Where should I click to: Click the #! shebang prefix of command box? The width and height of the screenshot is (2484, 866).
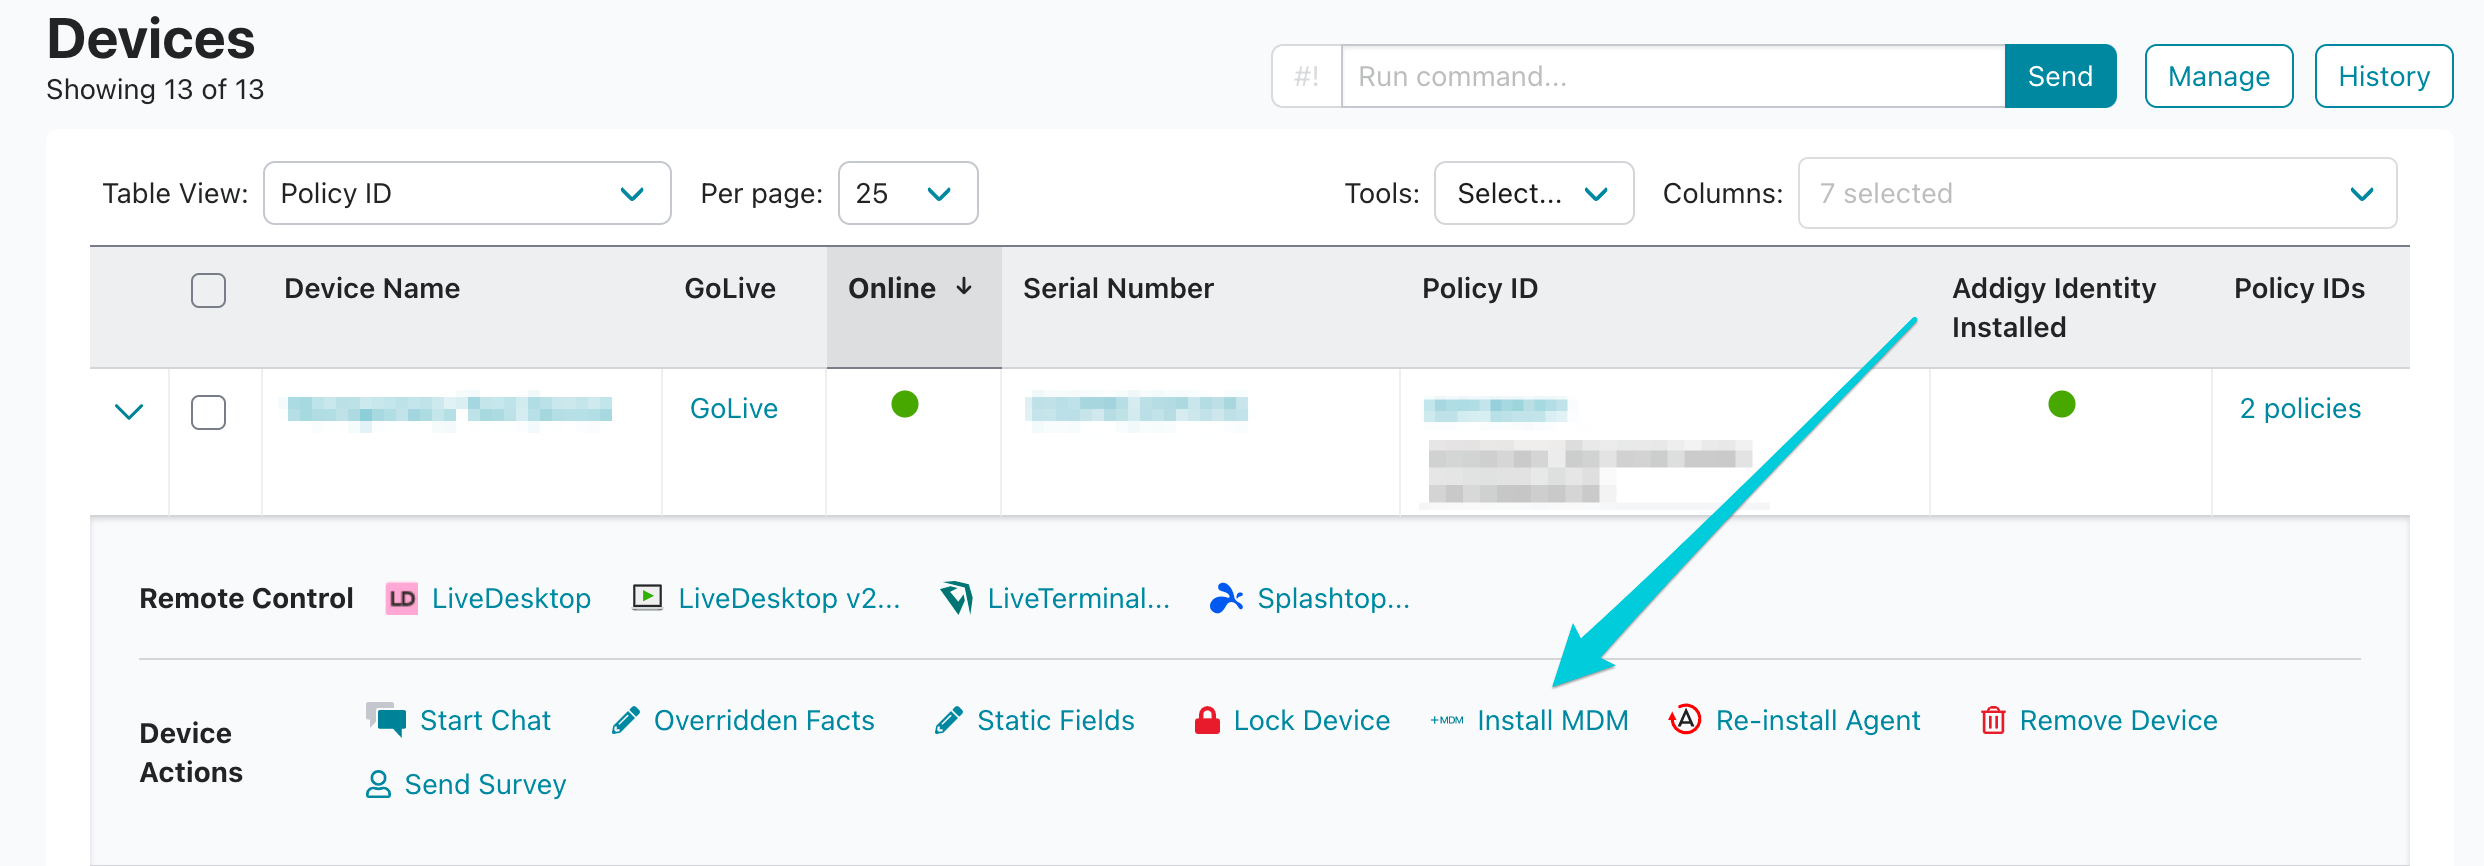[x=1307, y=76]
